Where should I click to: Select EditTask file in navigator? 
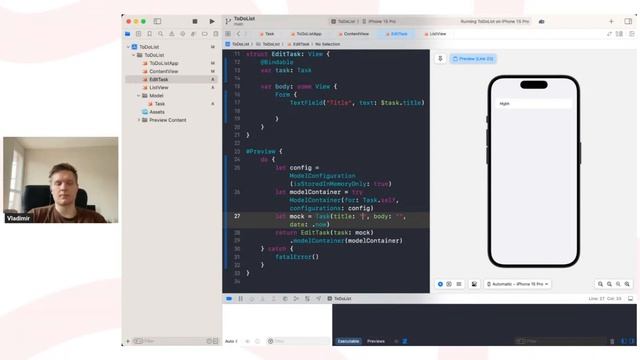pyautogui.click(x=158, y=79)
